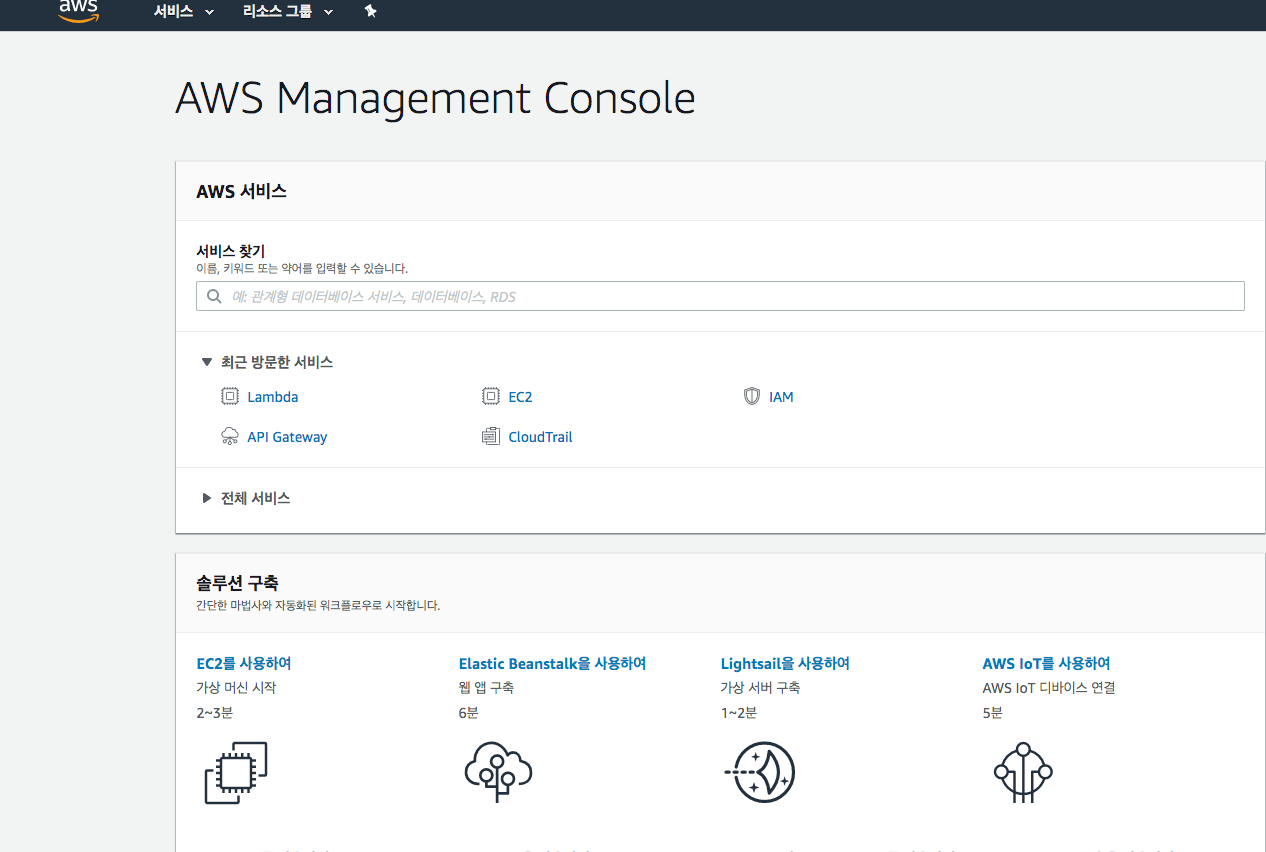Click the magnifier icon in the service search box
This screenshot has width=1266, height=852.
click(x=214, y=296)
